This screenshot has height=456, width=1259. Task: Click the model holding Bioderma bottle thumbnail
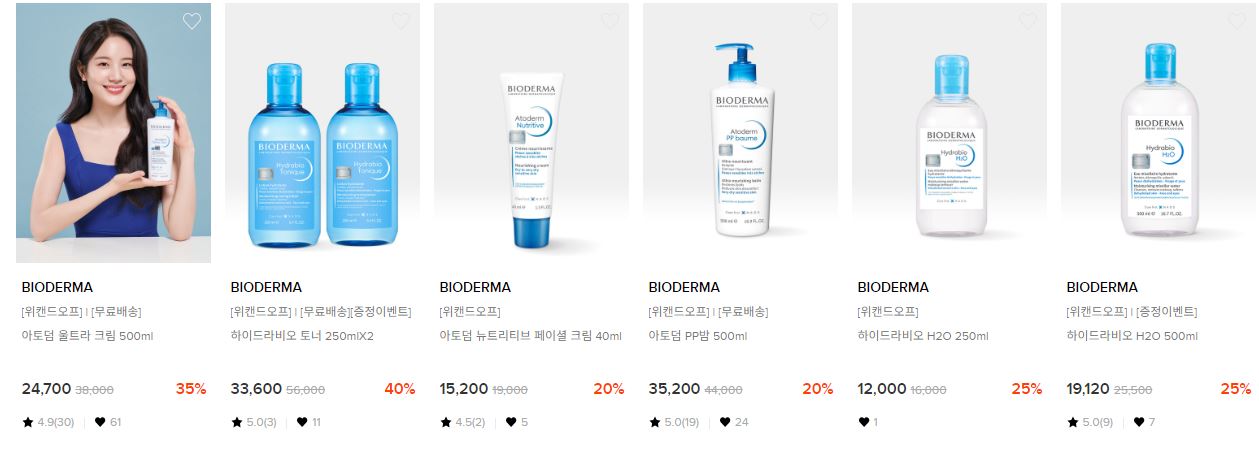click(x=114, y=133)
